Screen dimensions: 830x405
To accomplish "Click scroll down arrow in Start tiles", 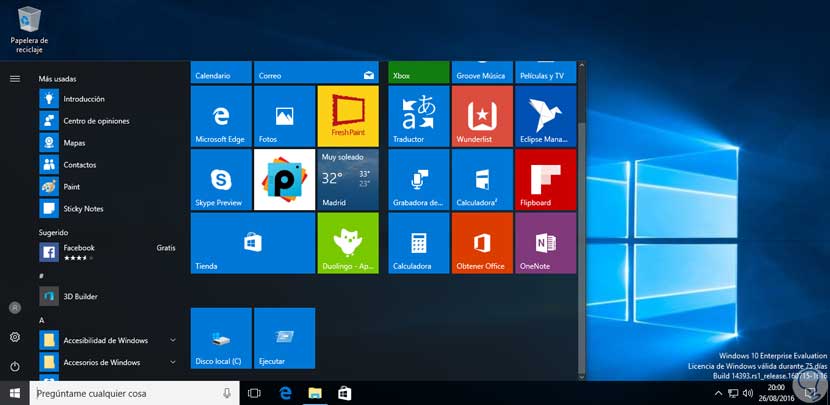I will pos(581,377).
